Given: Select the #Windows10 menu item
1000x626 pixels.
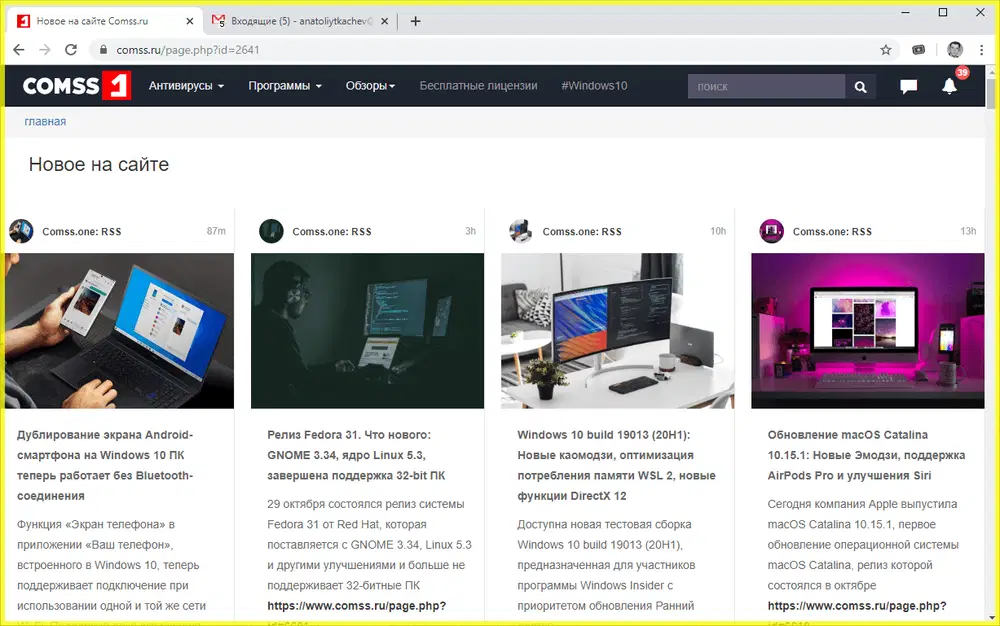Looking at the screenshot, I should 594,86.
